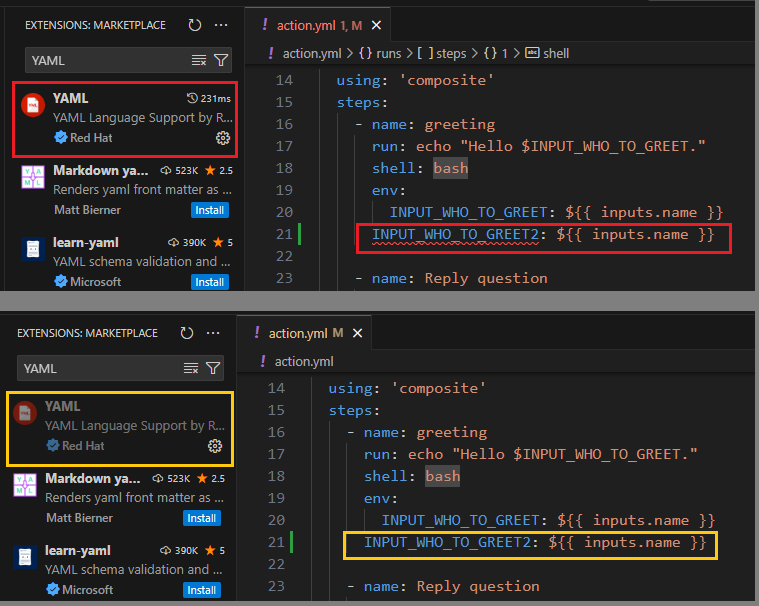759x606 pixels.
Task: Click action.yml in the bottom breadcrumb
Action: tap(304, 362)
